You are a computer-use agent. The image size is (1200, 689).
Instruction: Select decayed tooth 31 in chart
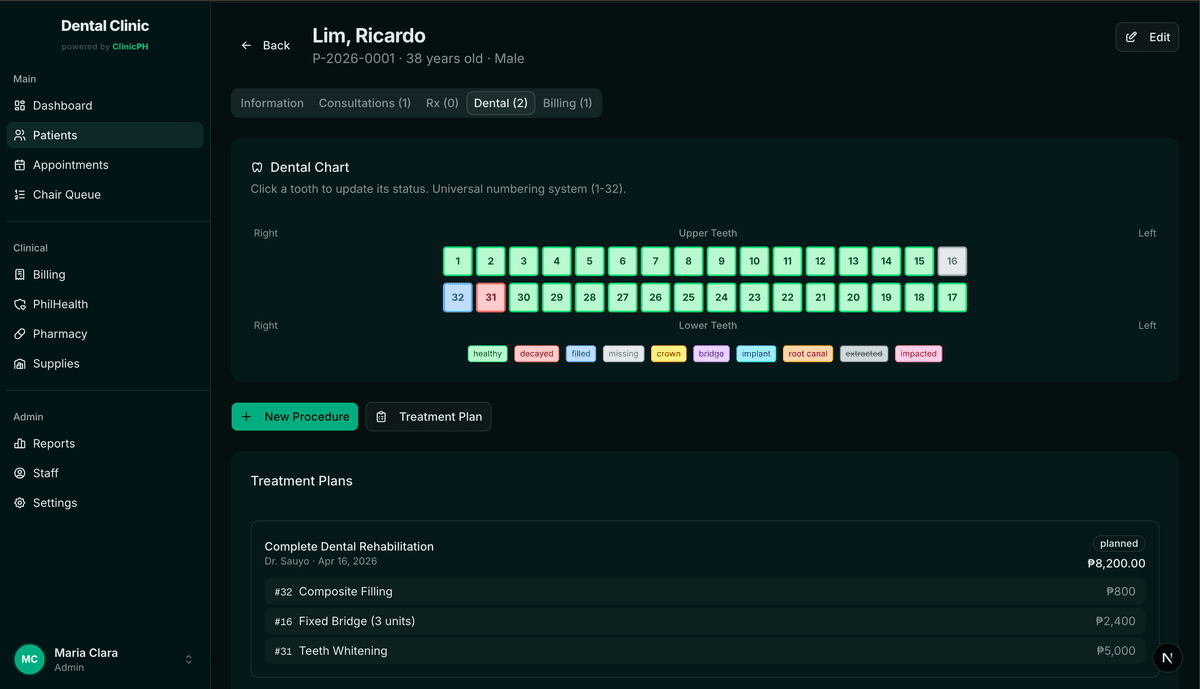(490, 298)
